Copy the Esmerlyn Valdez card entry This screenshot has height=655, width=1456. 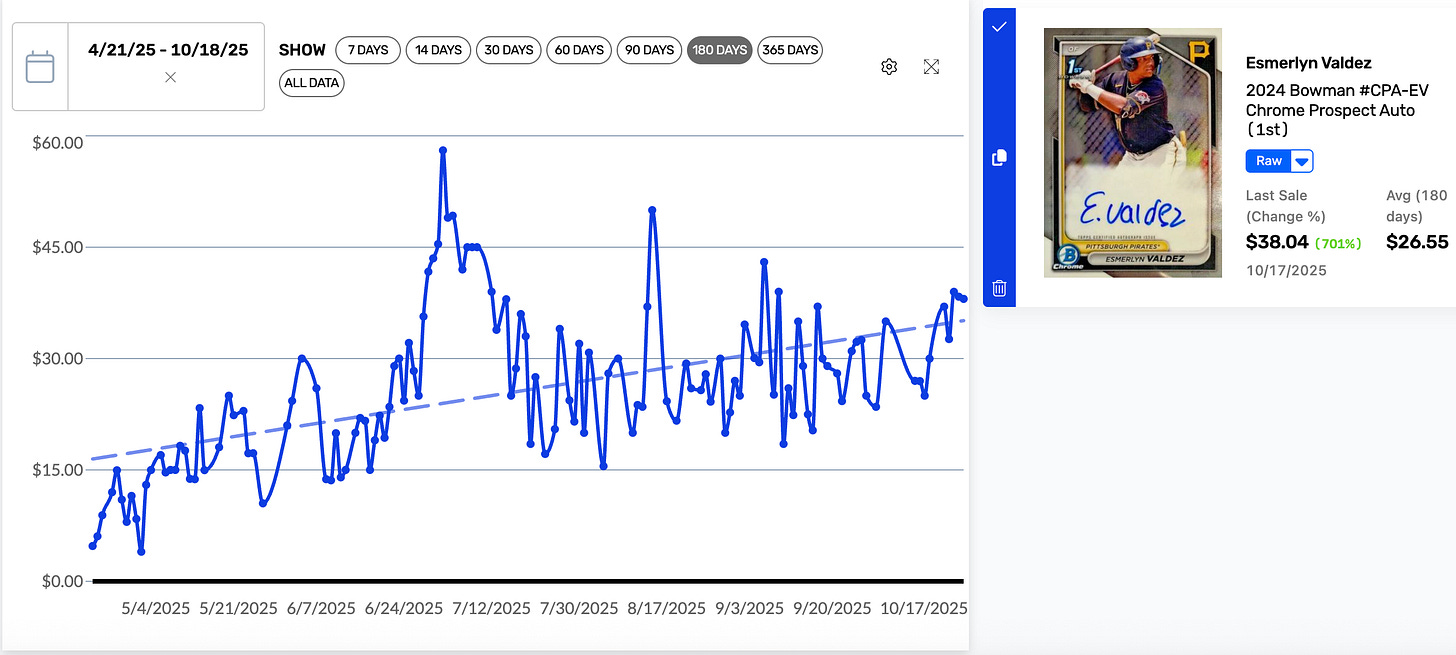pyautogui.click(x=998, y=158)
